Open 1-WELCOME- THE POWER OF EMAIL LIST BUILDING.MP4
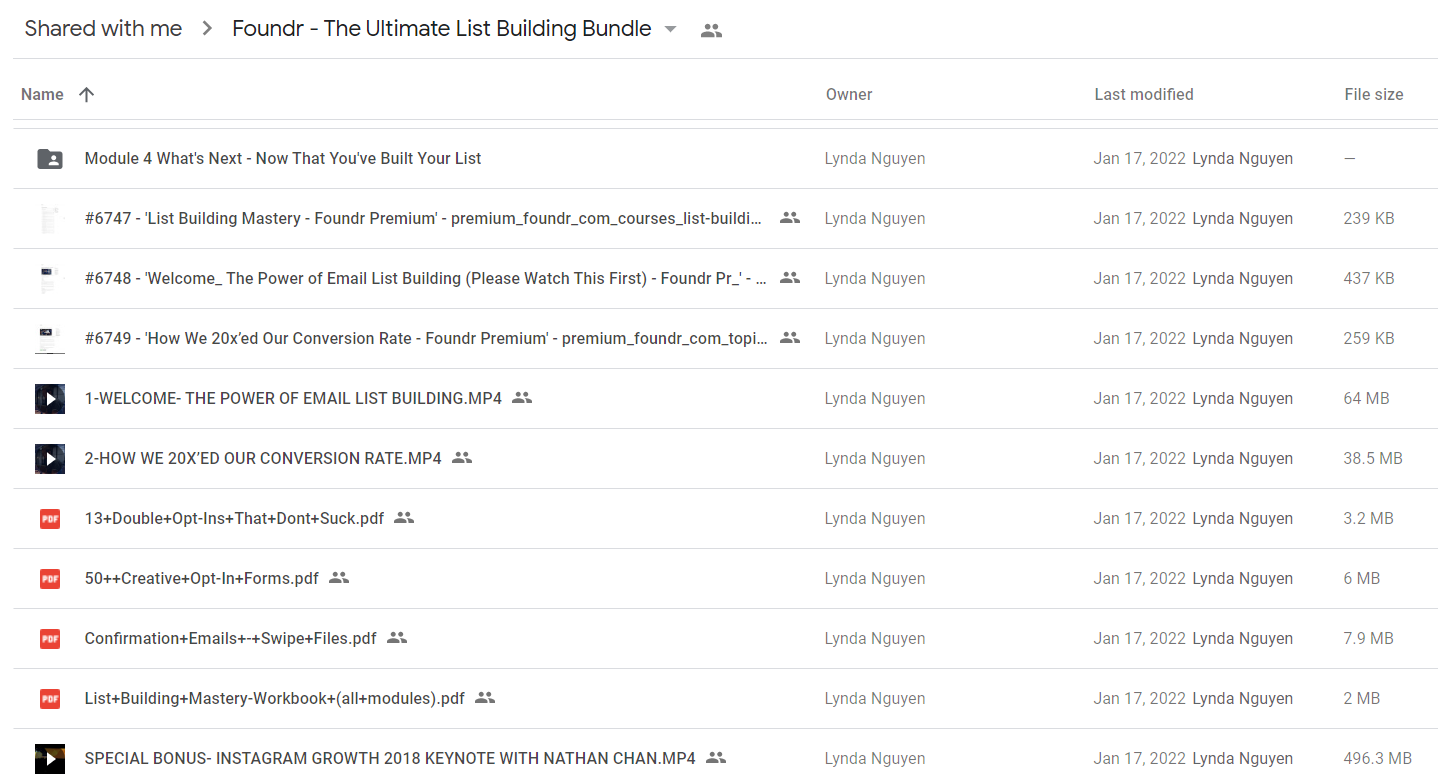Viewport: 1438px width, 783px height. [293, 398]
